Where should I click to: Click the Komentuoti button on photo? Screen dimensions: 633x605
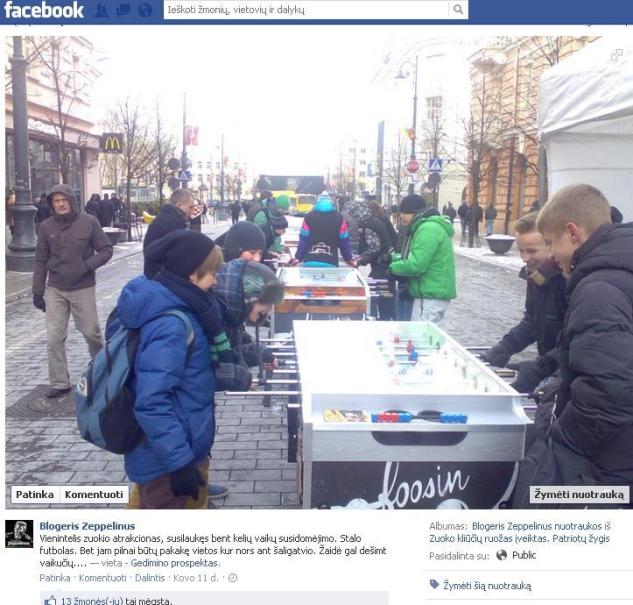(94, 494)
